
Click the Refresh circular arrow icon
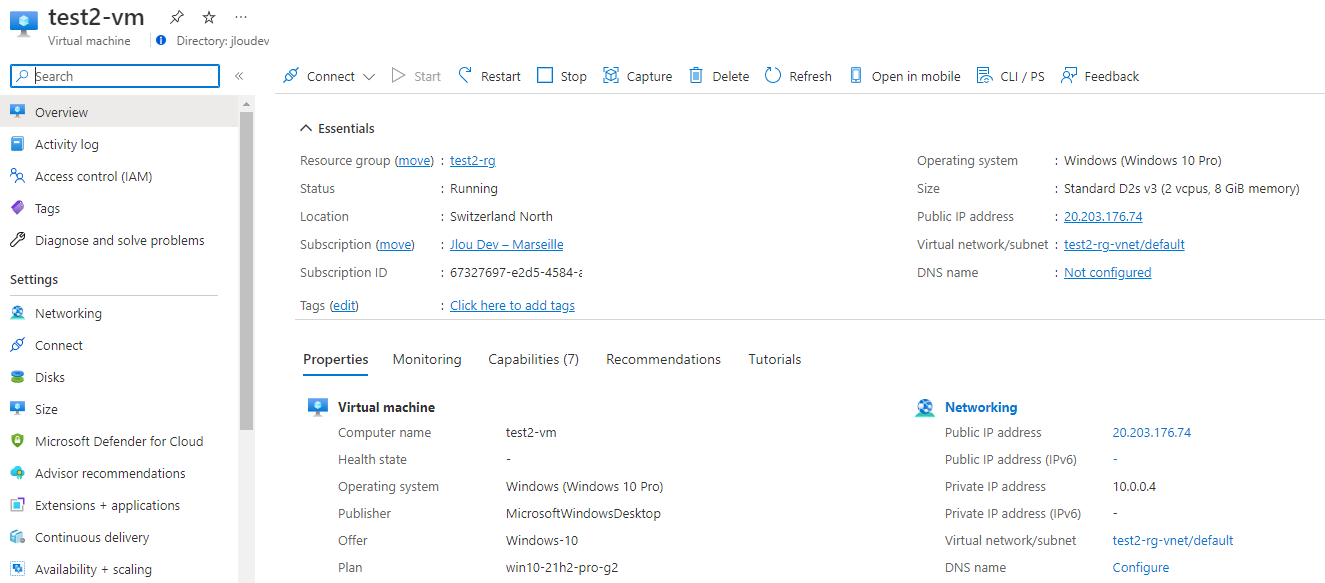(x=773, y=76)
